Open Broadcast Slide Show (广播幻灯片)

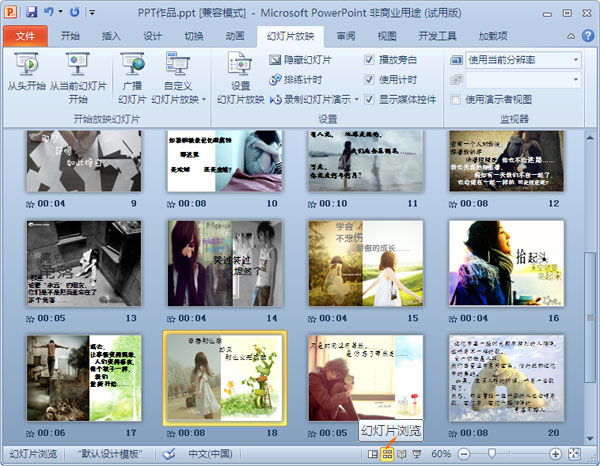pos(132,78)
